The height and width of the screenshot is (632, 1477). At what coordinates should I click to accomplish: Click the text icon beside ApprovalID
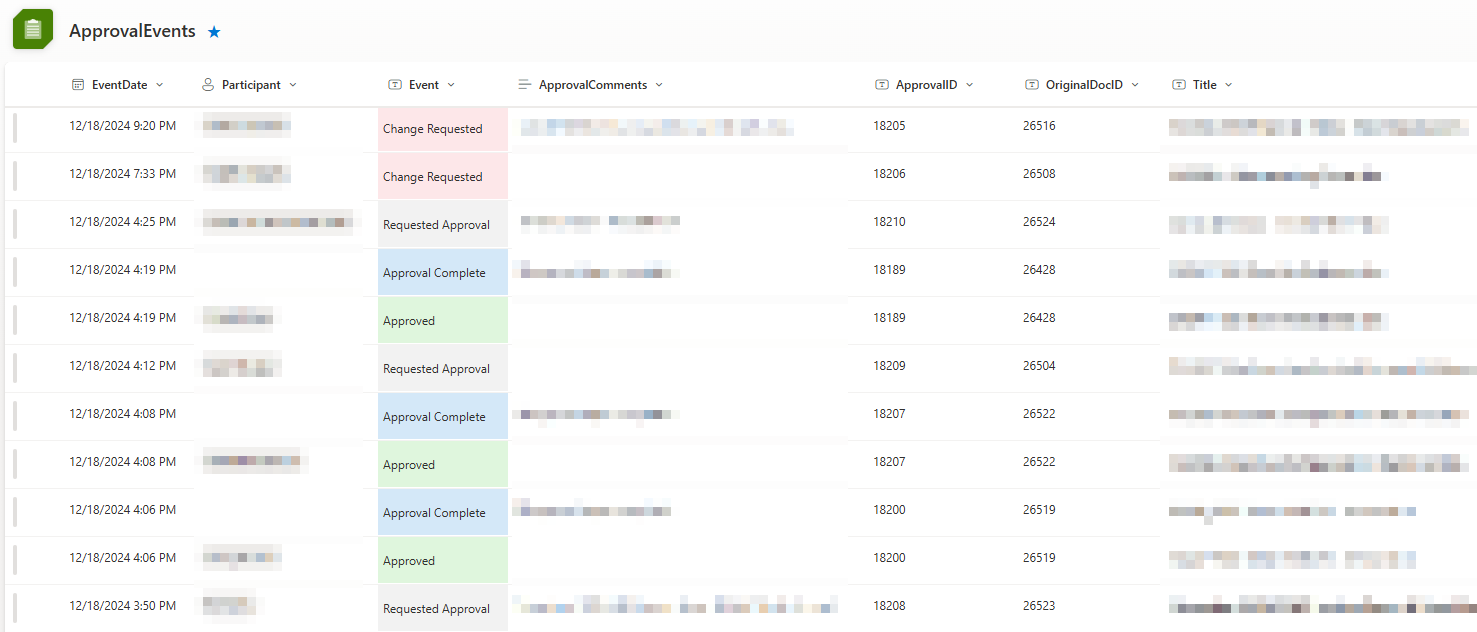[x=881, y=85]
